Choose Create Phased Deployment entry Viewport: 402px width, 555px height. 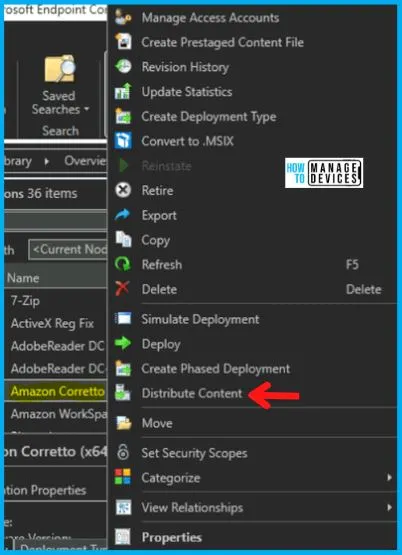(216, 368)
